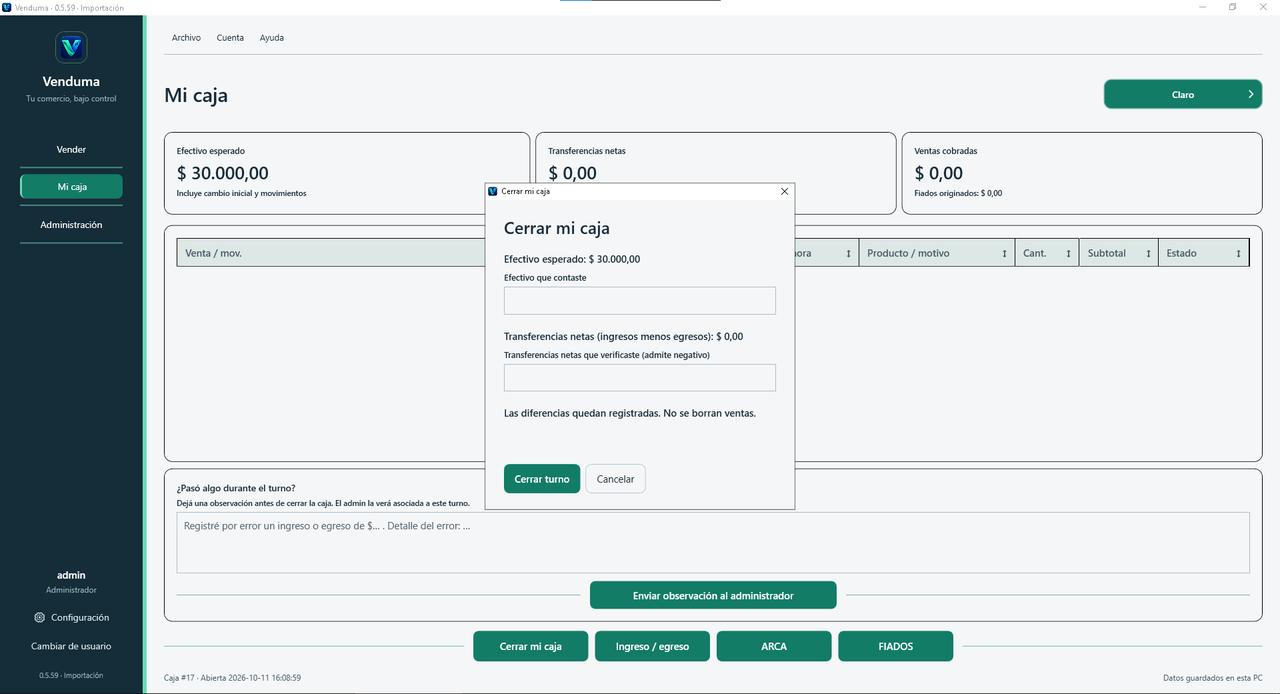This screenshot has width=1280, height=694.
Task: Click the 0.5.59 · Importación version label in sidebar
Action: click(x=71, y=675)
